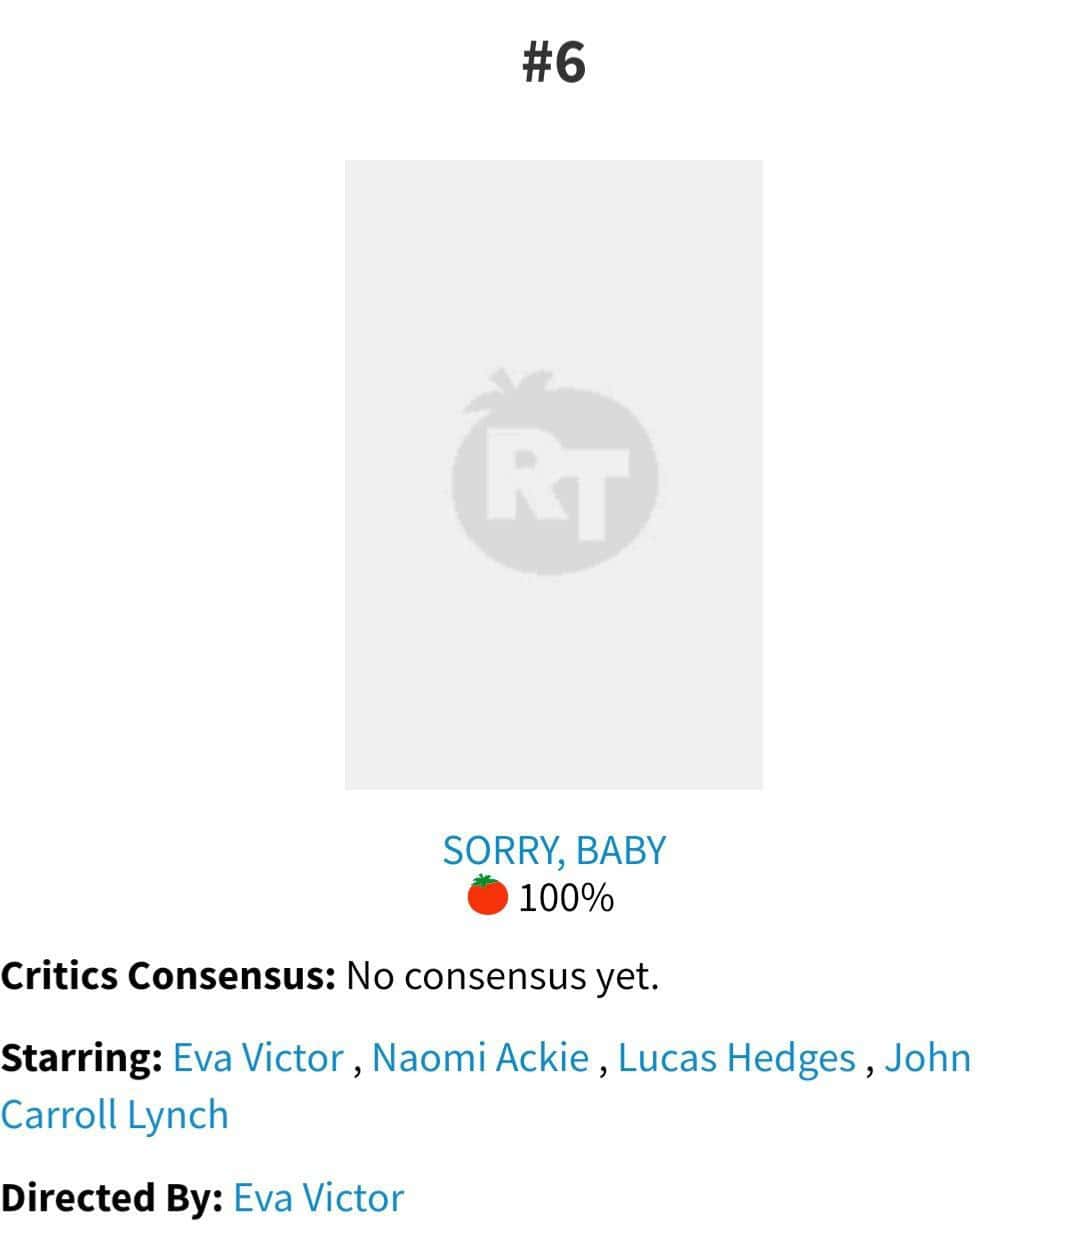This screenshot has width=1080, height=1234.
Task: Click the Directed By label
Action: [x=111, y=1197]
